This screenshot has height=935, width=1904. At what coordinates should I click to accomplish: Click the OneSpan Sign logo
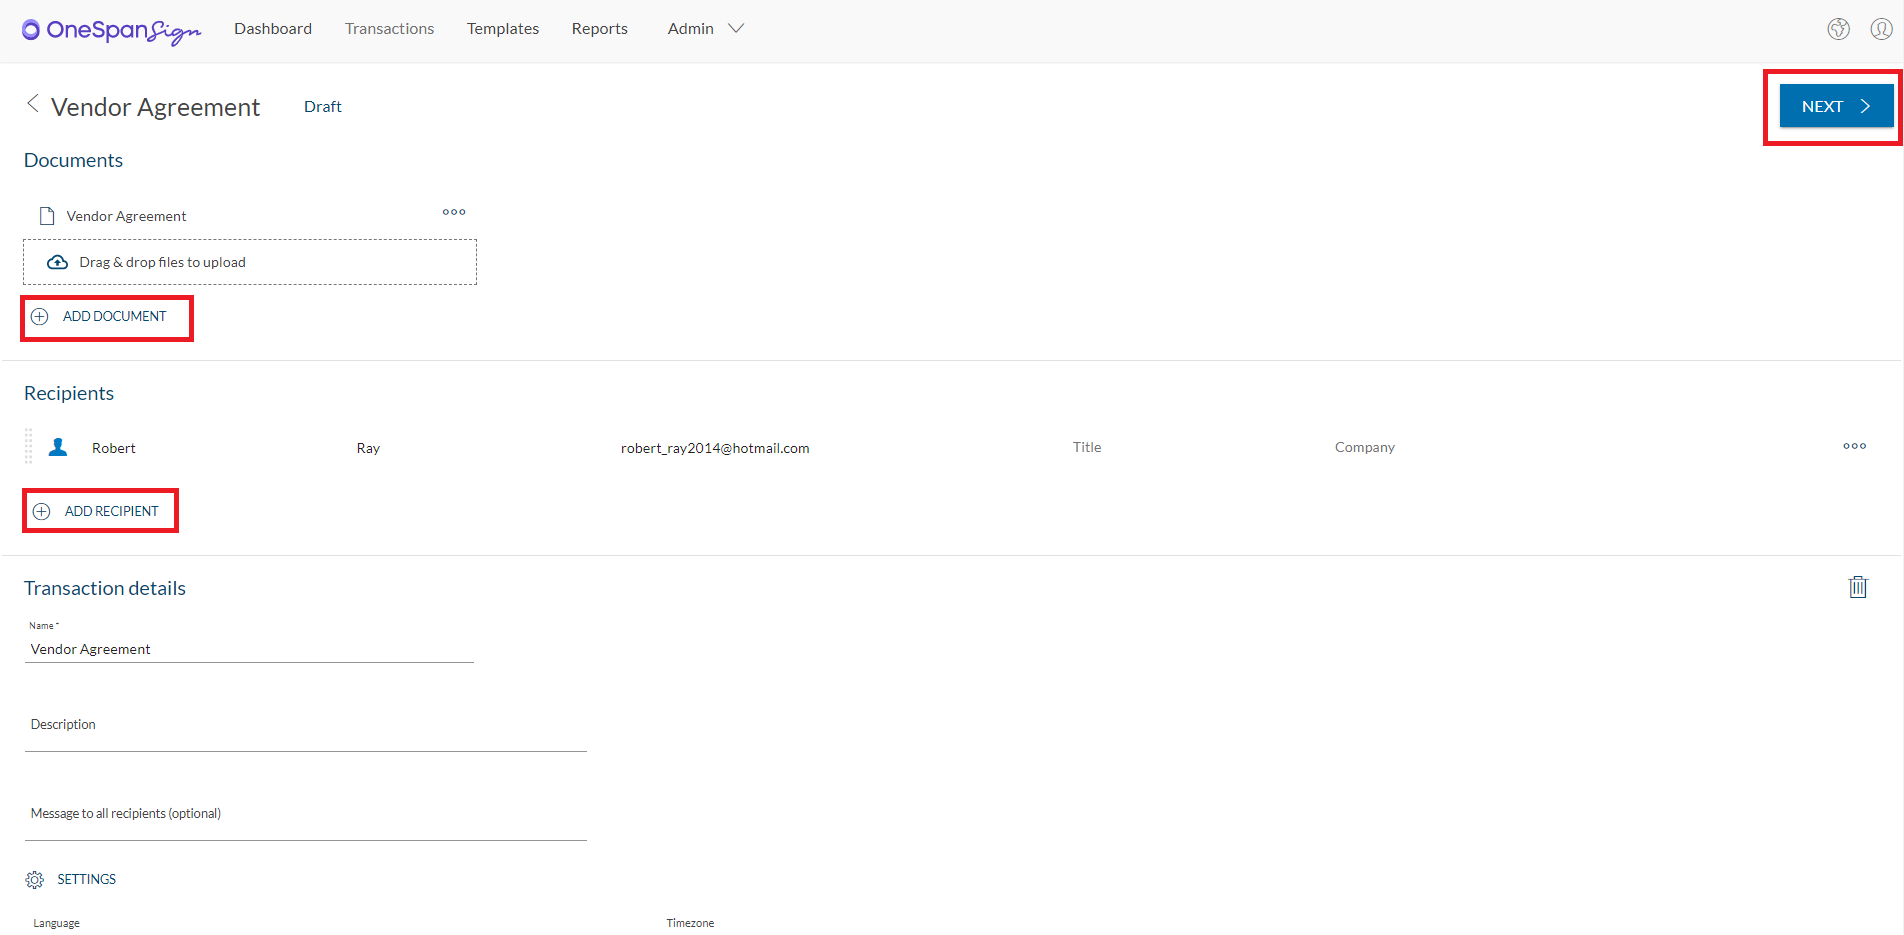110,31
